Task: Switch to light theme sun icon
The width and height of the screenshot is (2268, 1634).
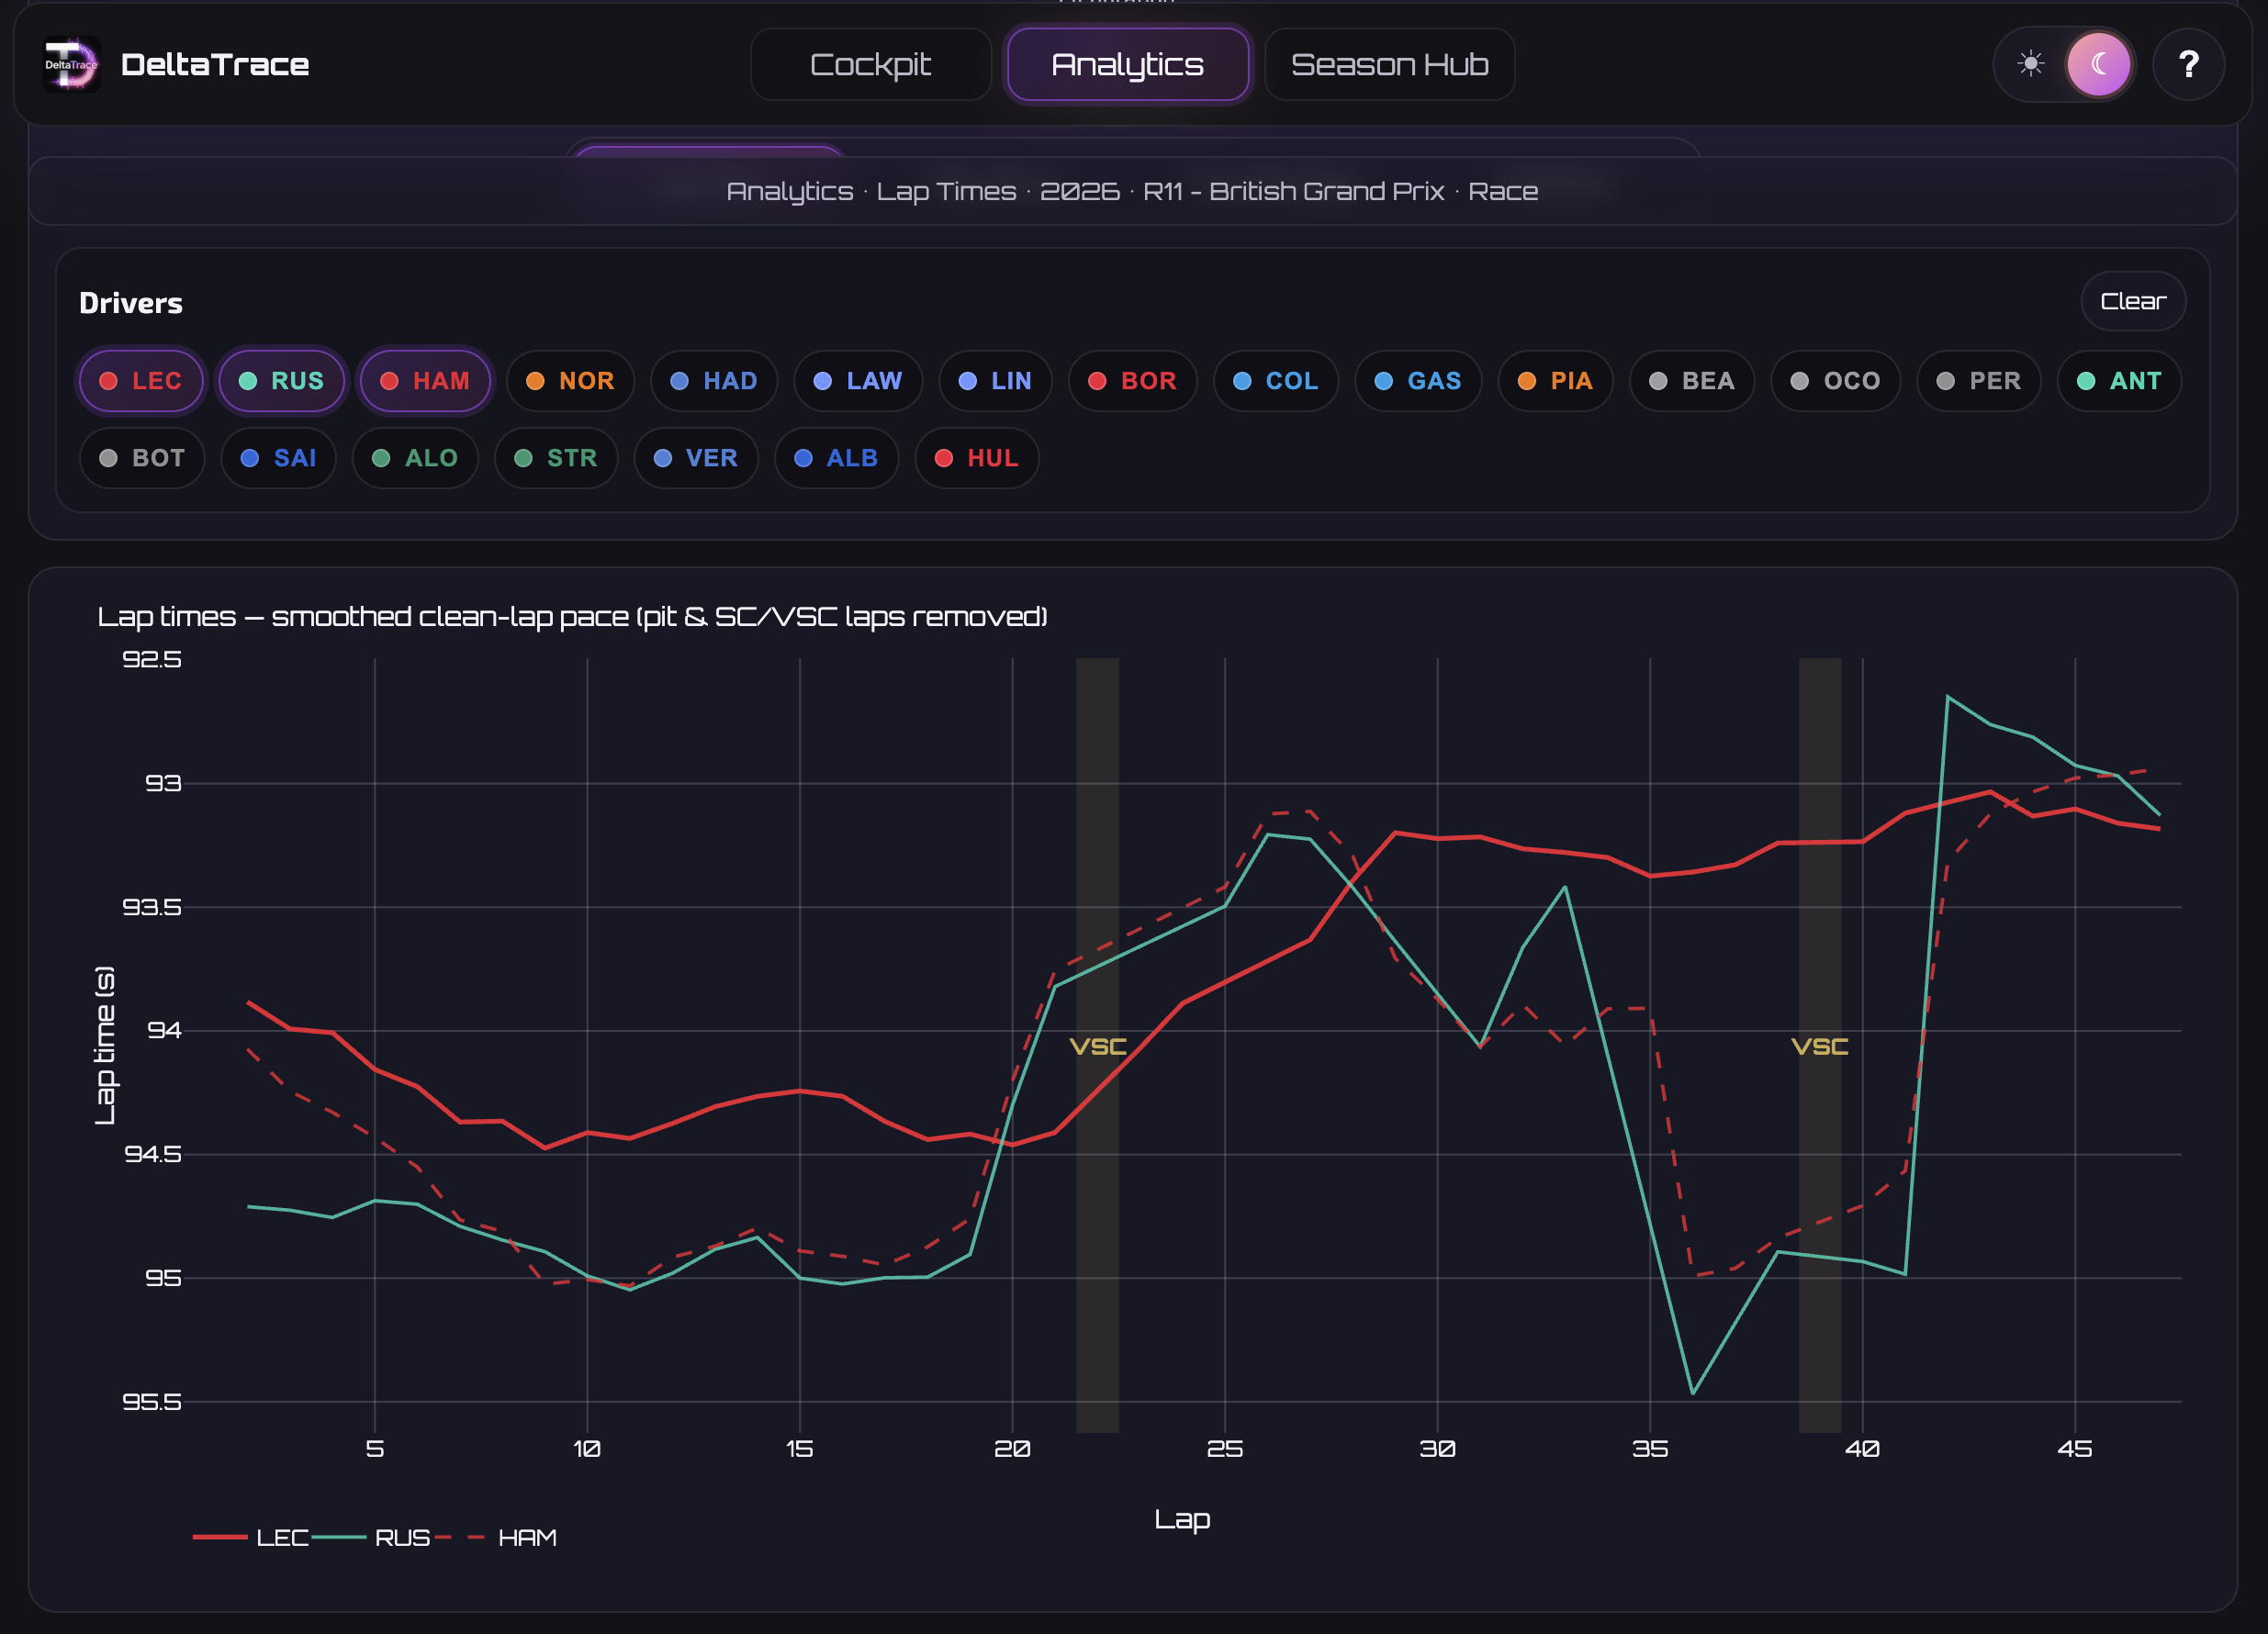Action: click(x=2030, y=65)
